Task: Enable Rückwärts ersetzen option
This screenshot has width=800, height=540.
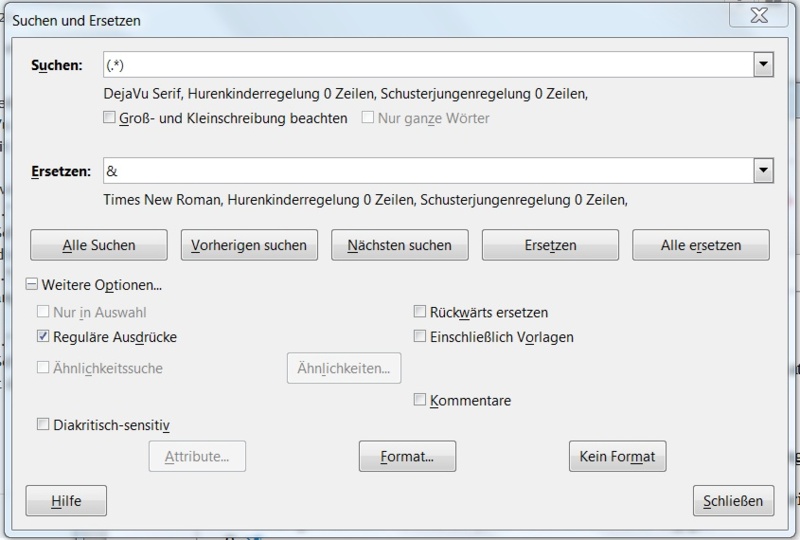Action: (x=420, y=312)
